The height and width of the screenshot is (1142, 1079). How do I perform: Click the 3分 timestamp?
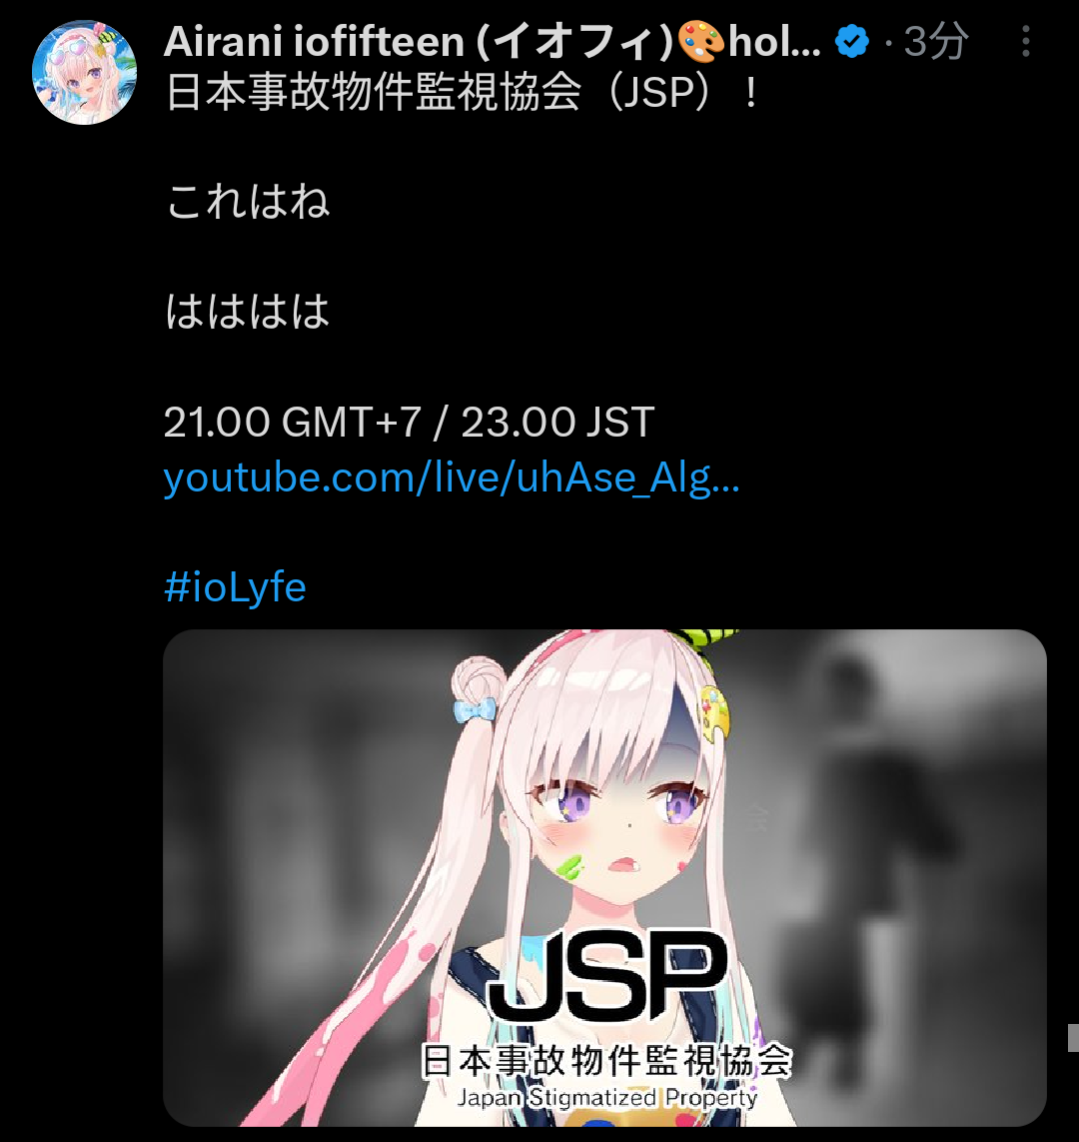pos(935,42)
